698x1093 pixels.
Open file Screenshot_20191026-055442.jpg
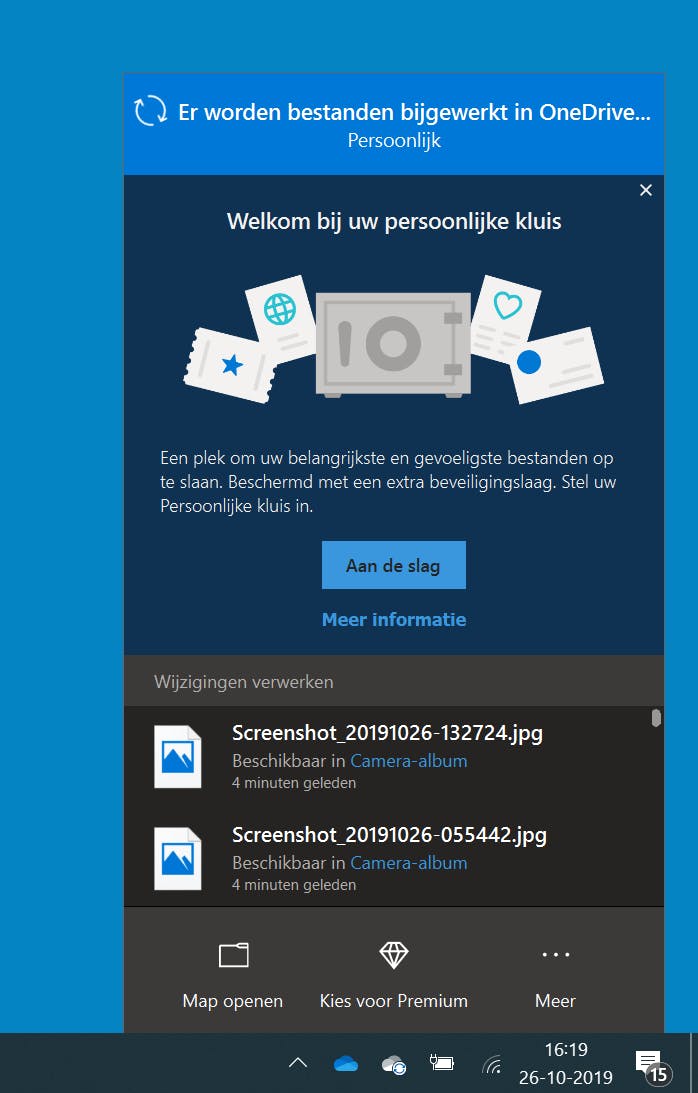click(389, 834)
